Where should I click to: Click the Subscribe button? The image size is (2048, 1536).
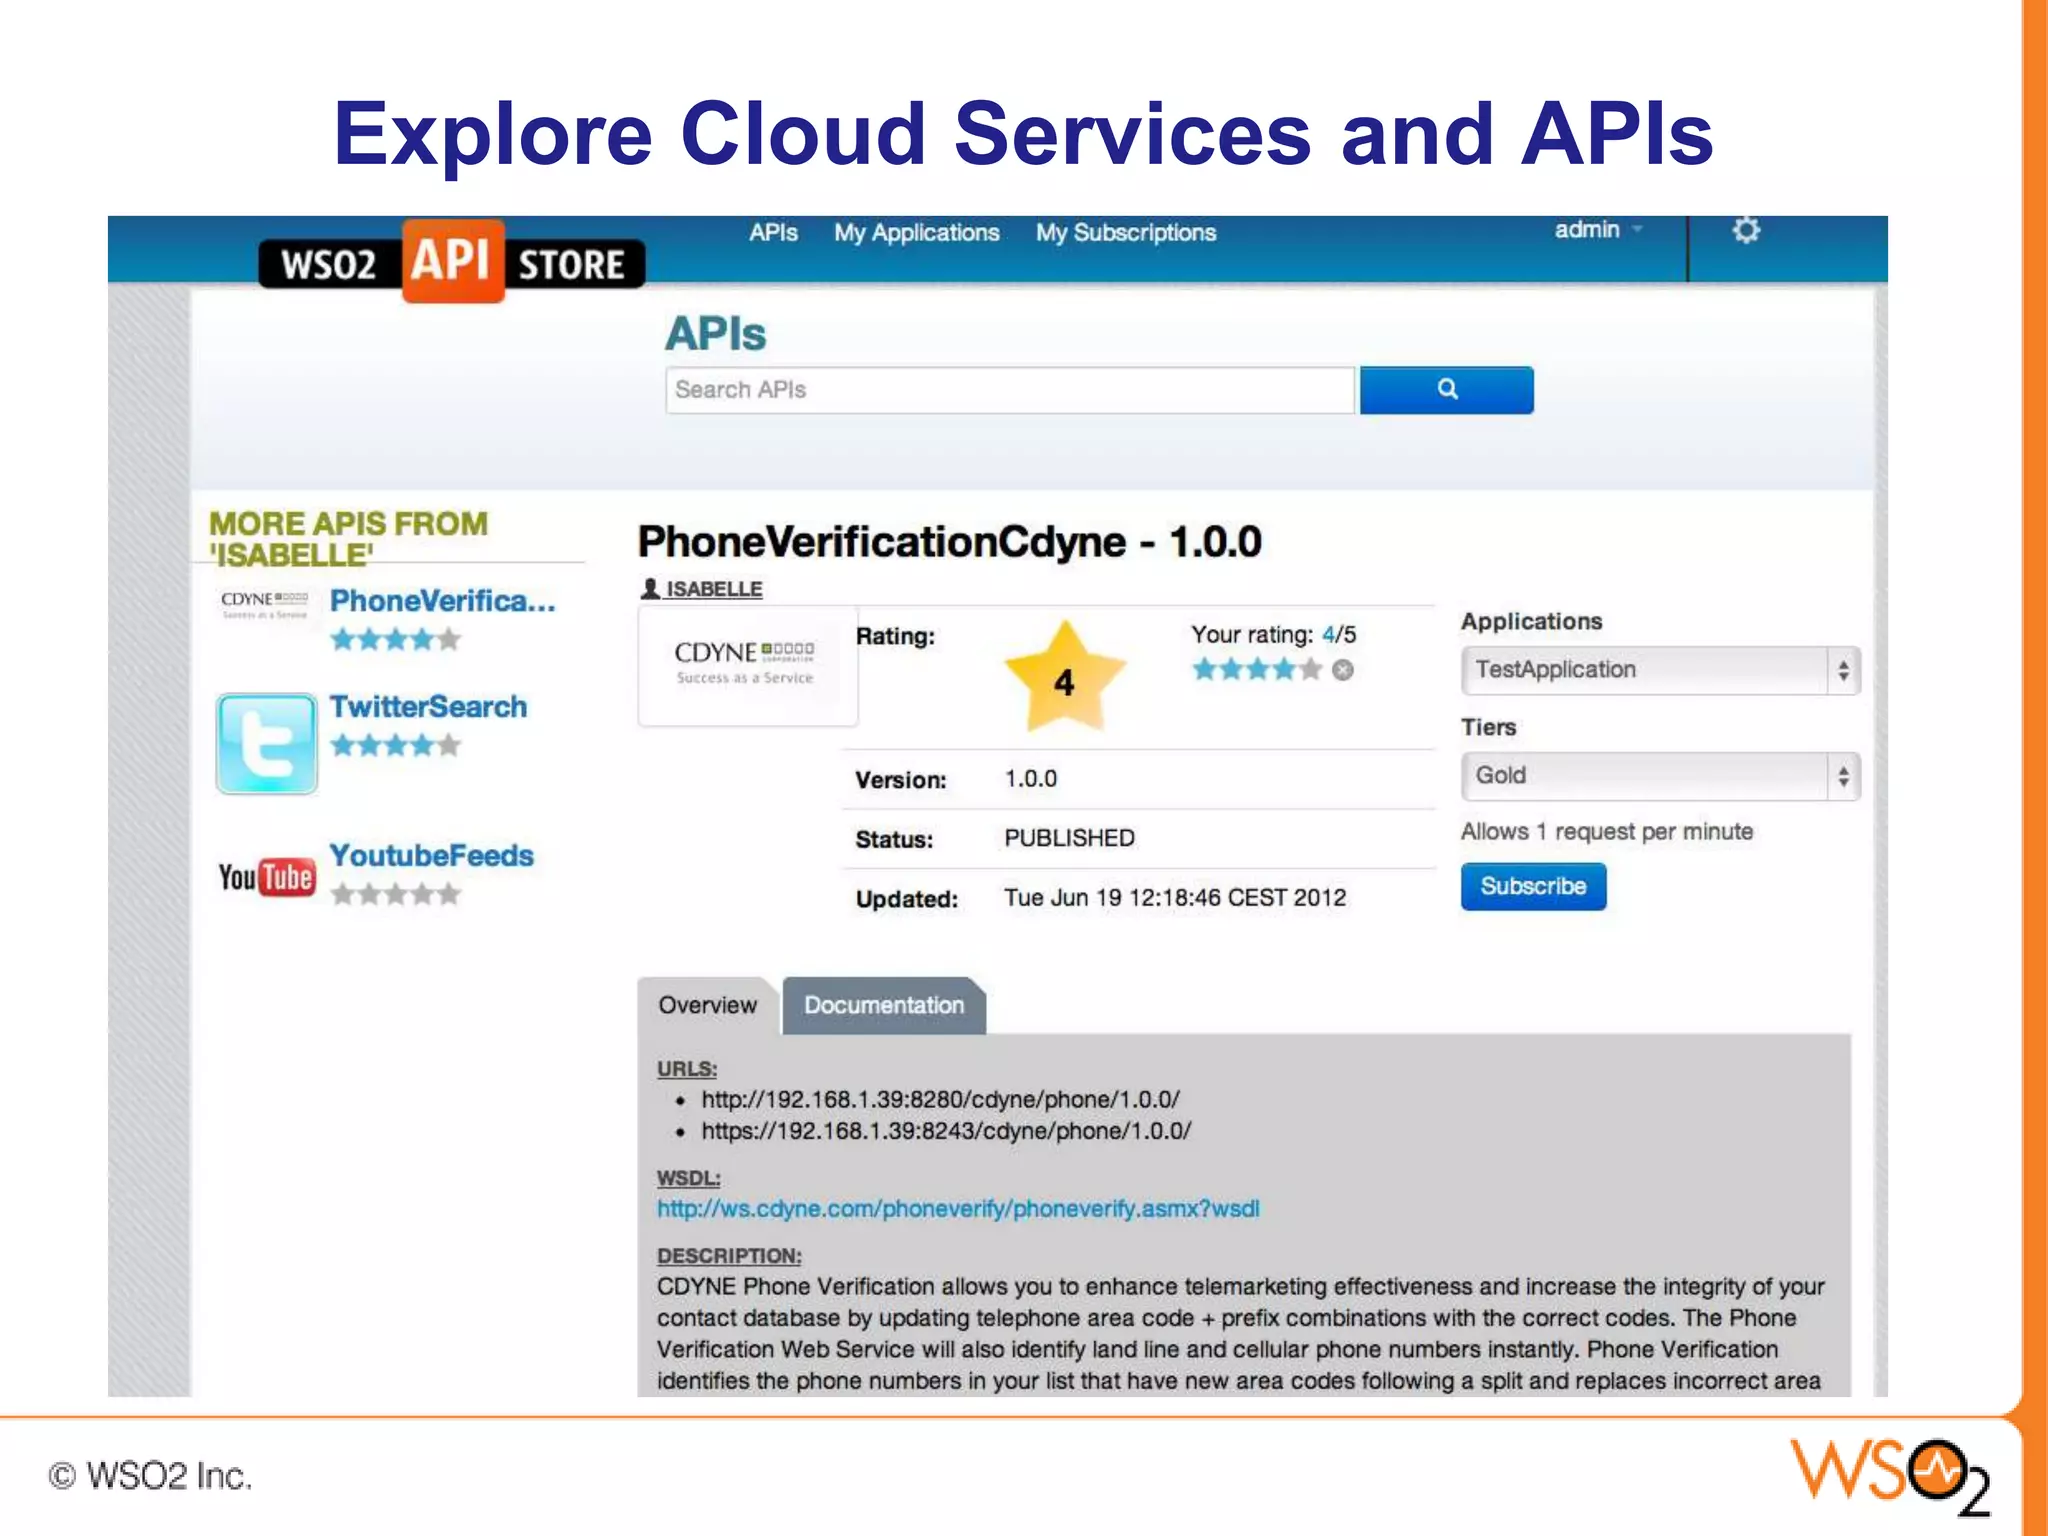(x=1533, y=886)
